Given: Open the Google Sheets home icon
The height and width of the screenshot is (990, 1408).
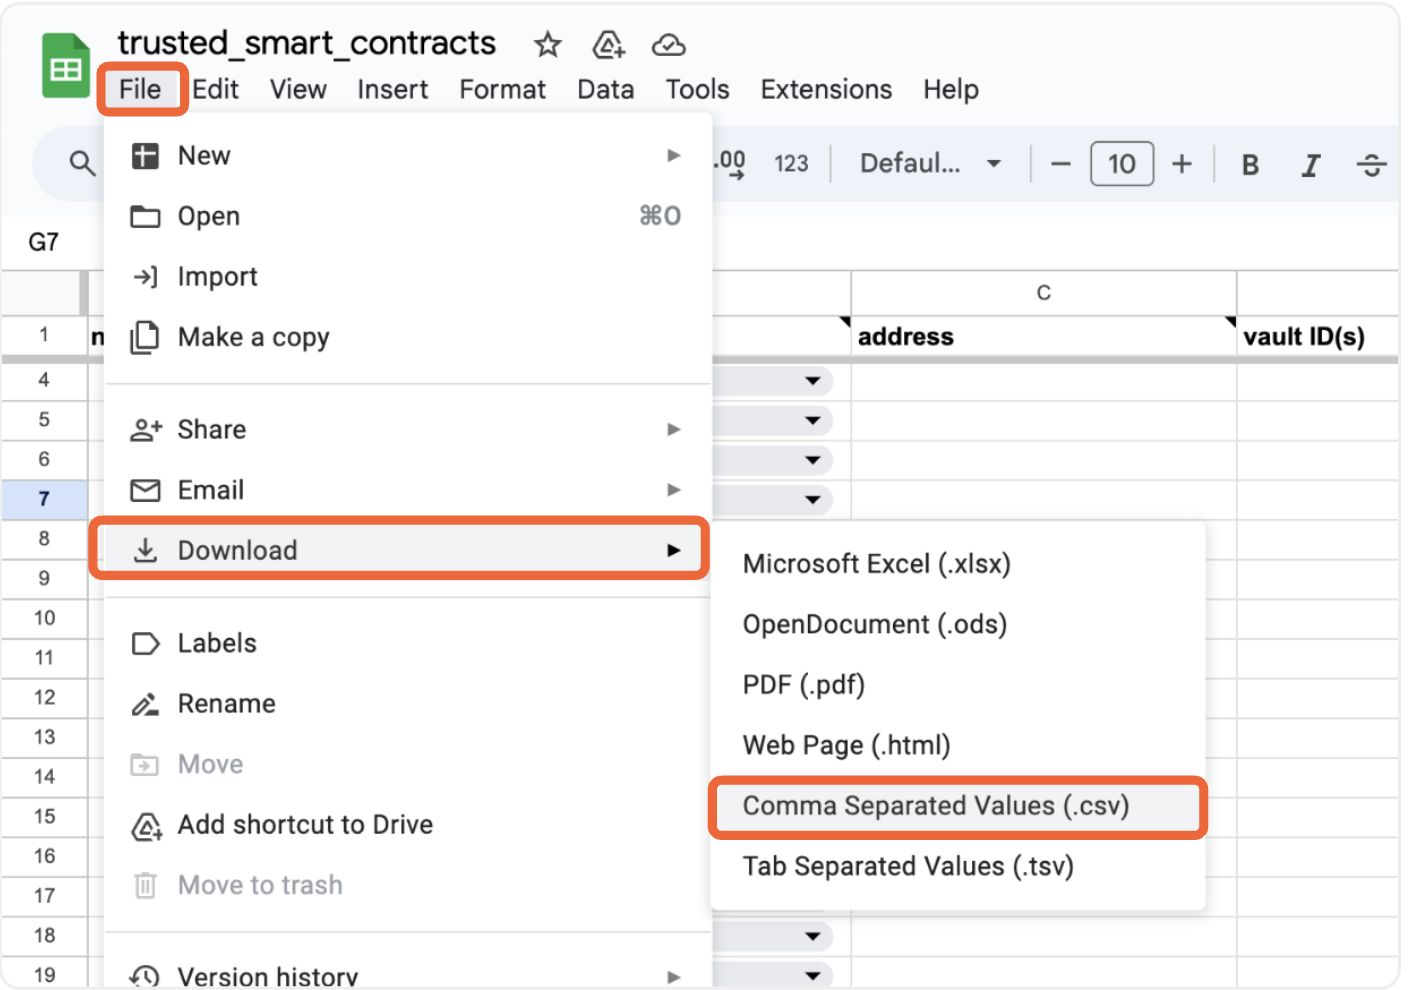Looking at the screenshot, I should pos(66,66).
